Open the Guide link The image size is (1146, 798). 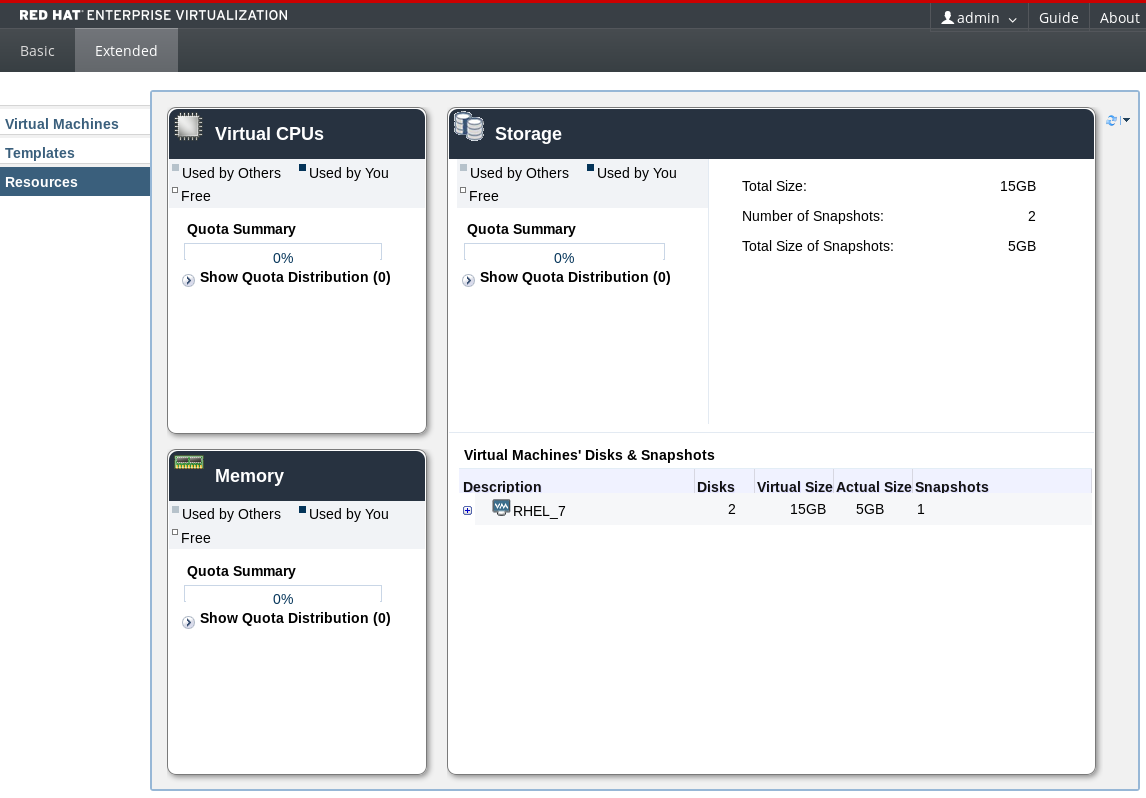[x=1058, y=18]
